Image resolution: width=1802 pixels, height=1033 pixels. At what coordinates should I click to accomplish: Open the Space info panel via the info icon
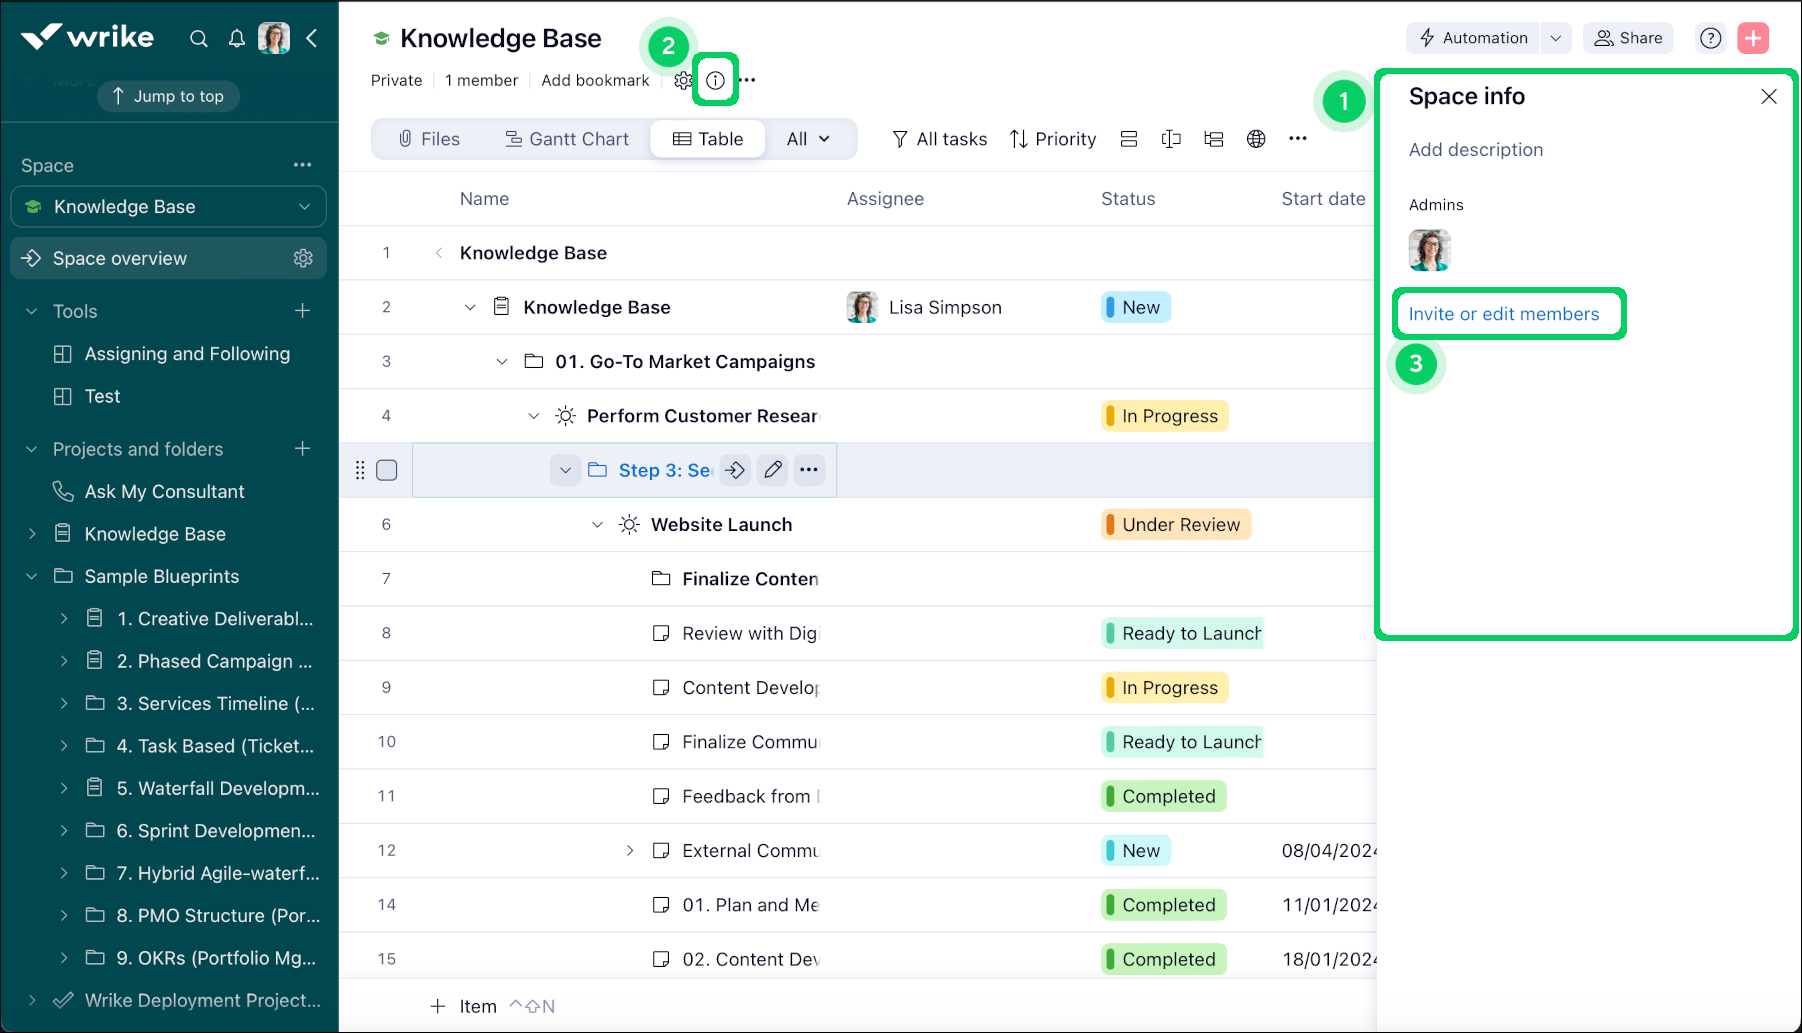[x=715, y=80]
